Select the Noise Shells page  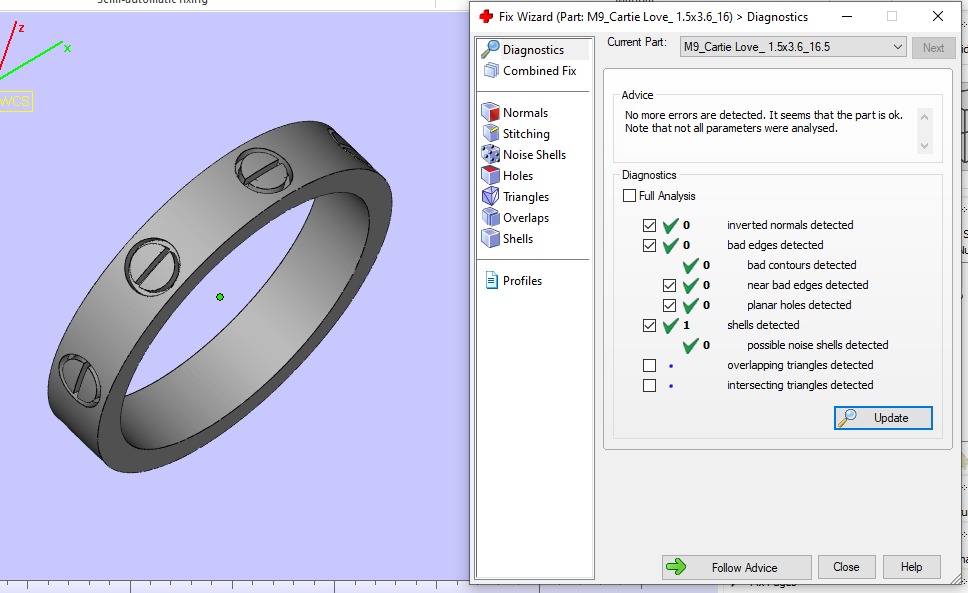(524, 154)
